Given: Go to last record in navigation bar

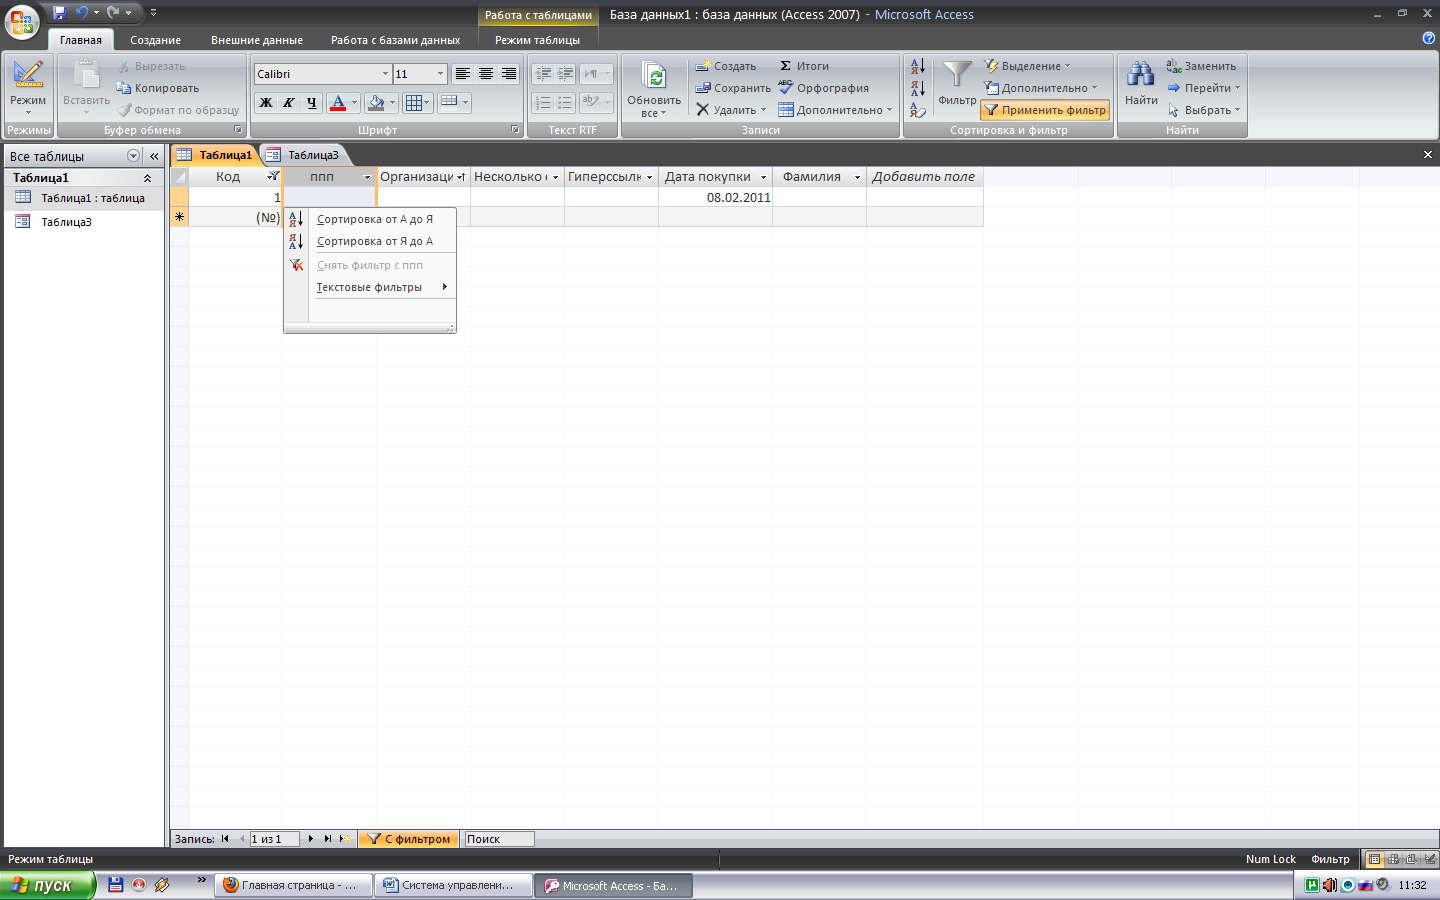Looking at the screenshot, I should (327, 839).
